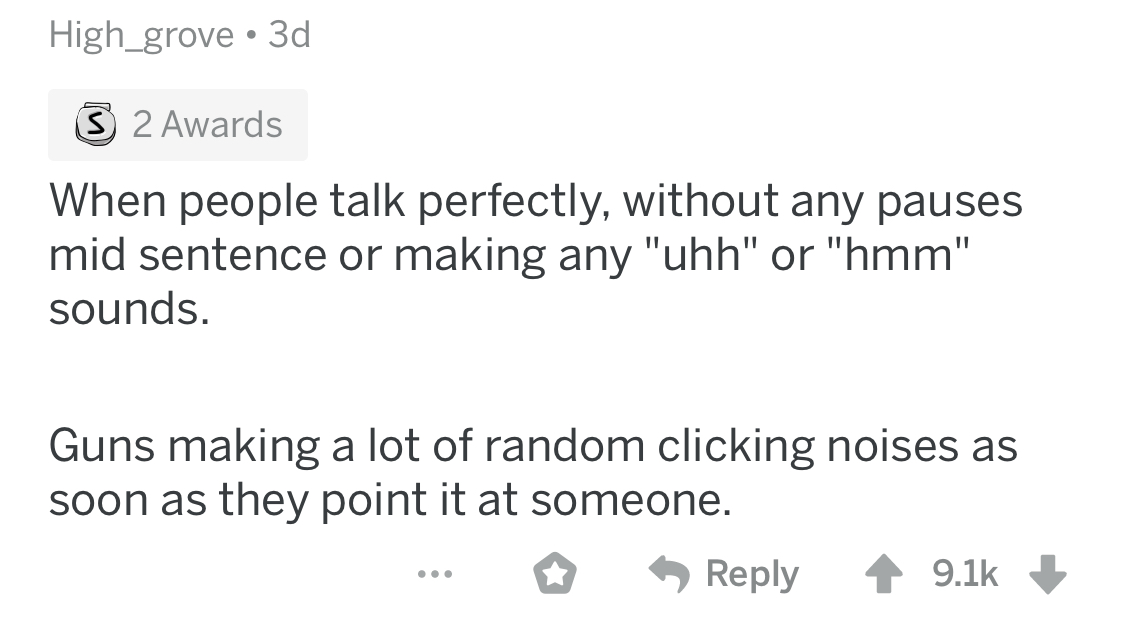Click the 3d timestamp
Image resolution: width=1125 pixels, height=617 pixels.
click(289, 36)
